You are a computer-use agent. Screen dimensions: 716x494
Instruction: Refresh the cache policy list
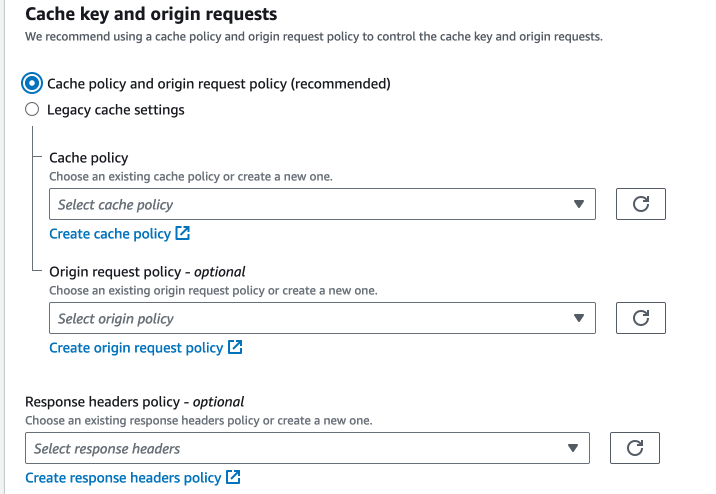(641, 204)
